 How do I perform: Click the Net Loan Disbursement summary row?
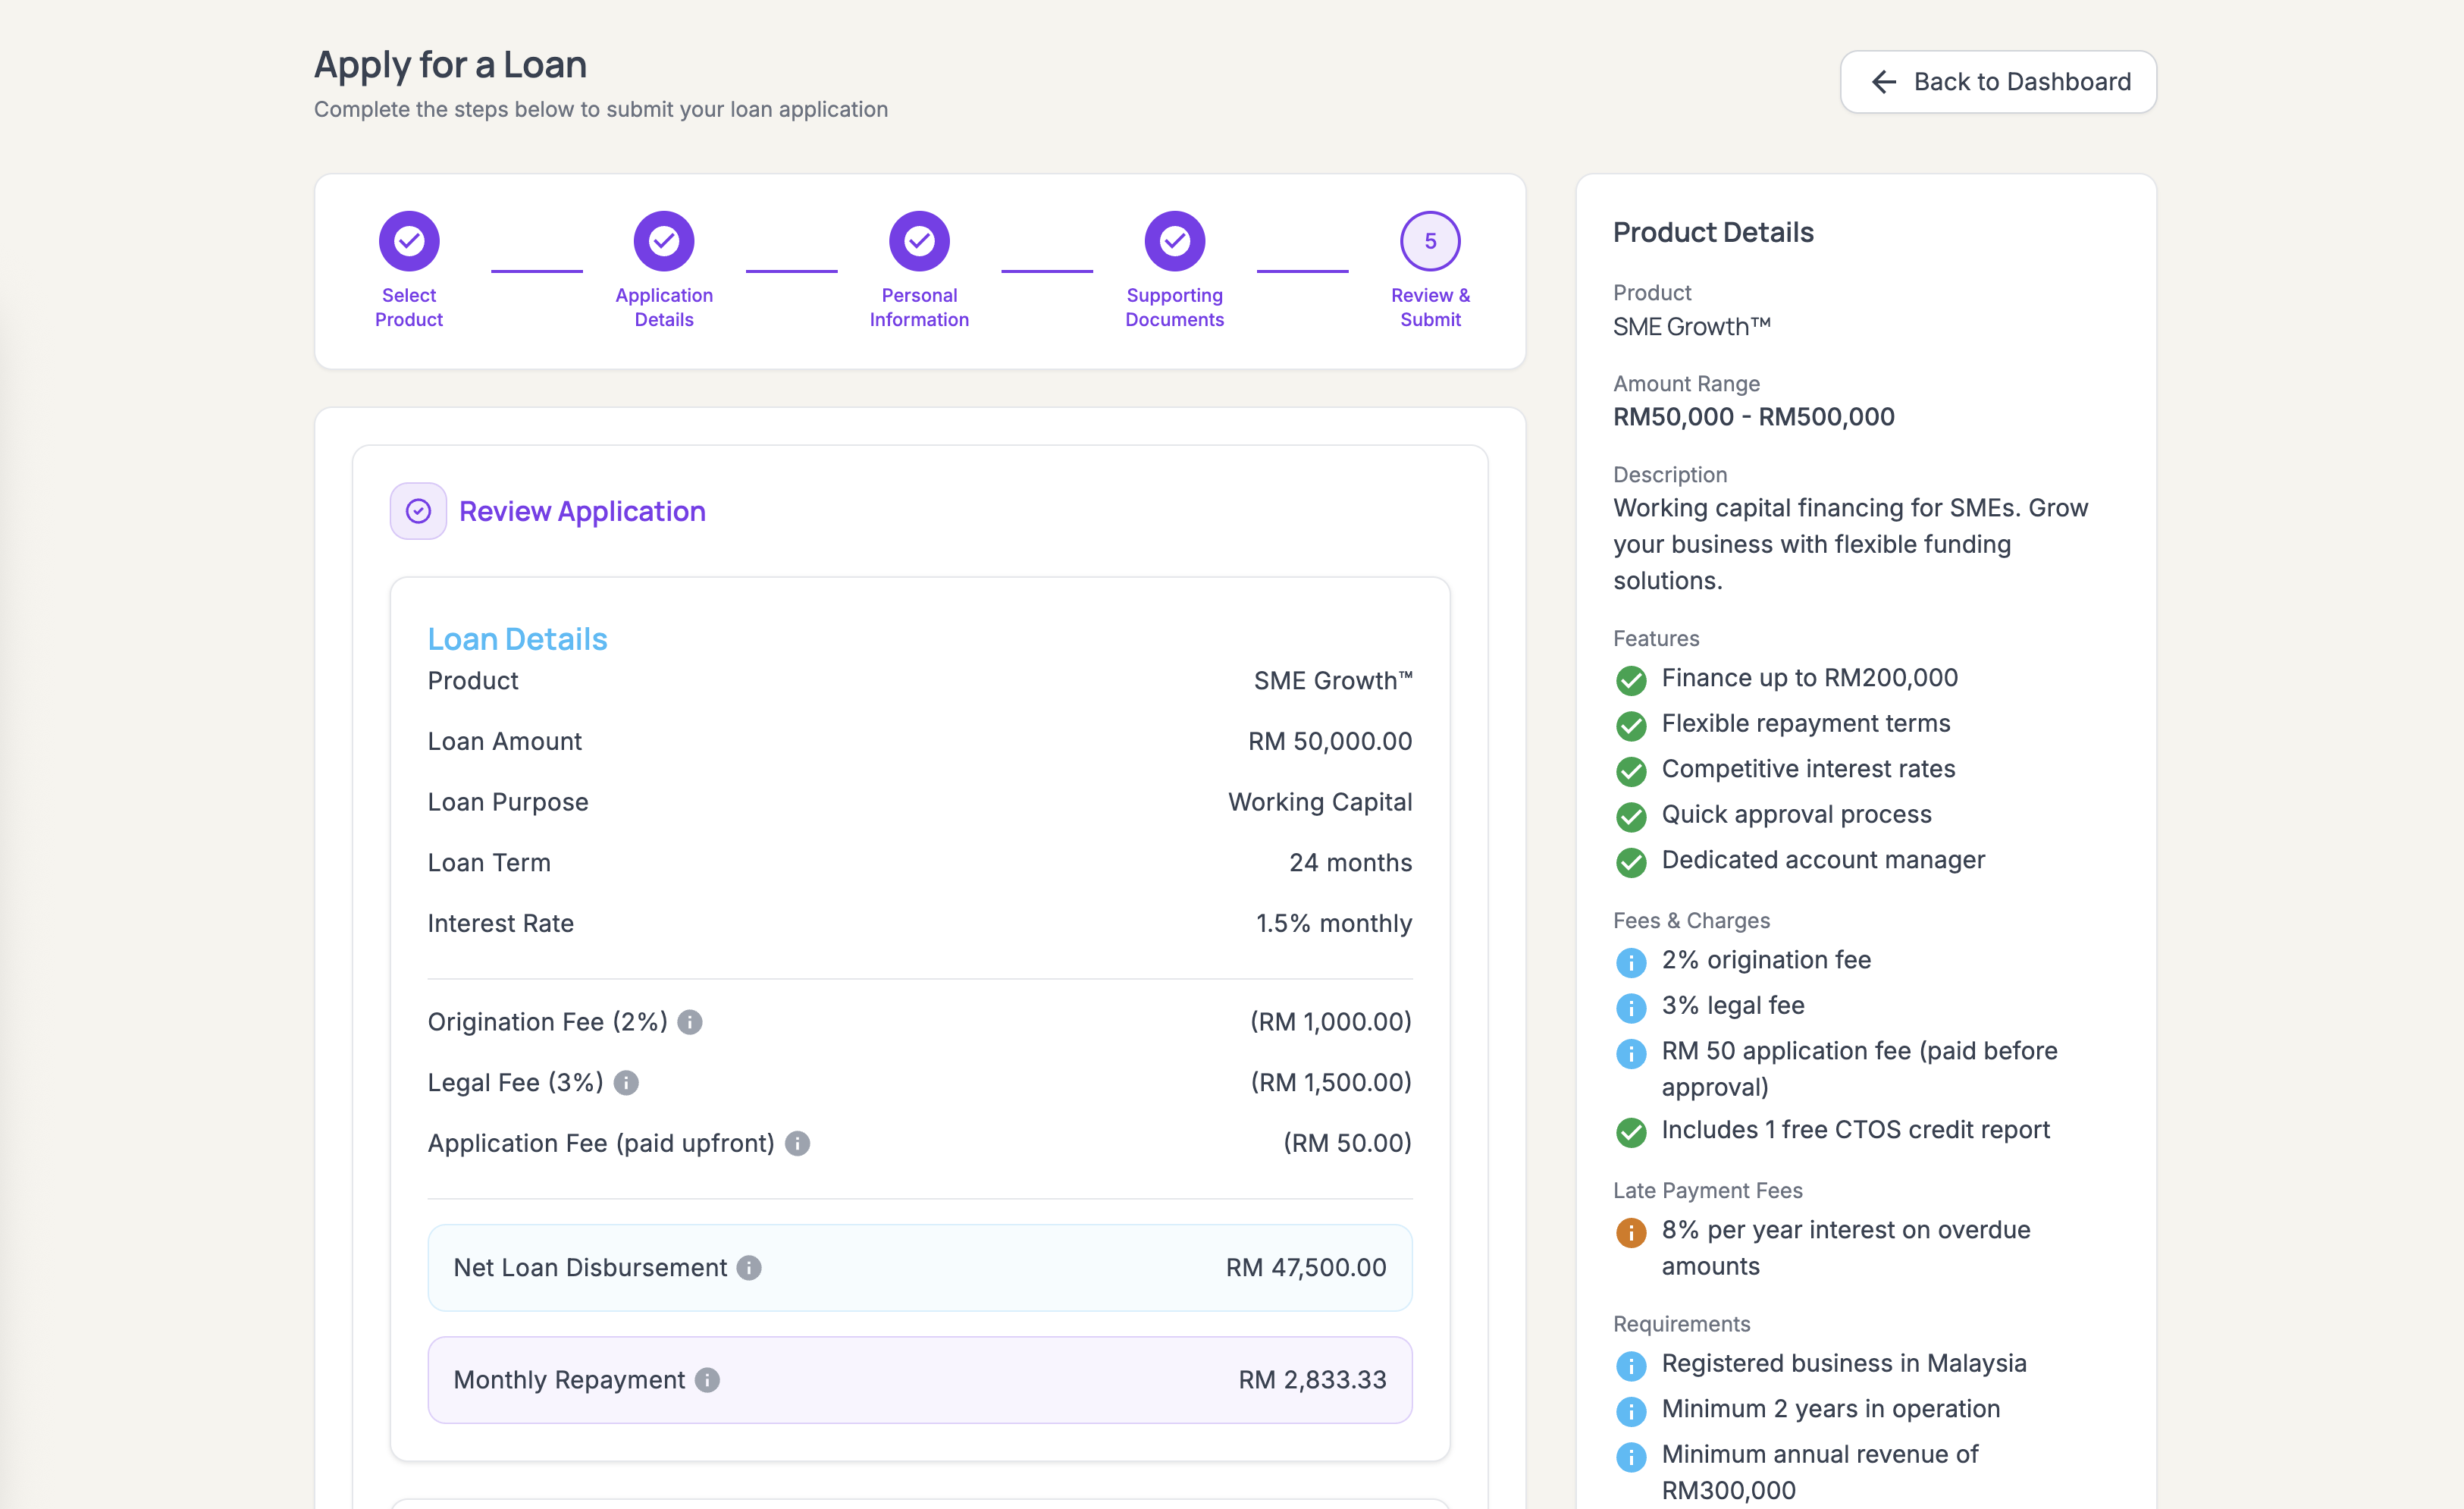click(920, 1268)
